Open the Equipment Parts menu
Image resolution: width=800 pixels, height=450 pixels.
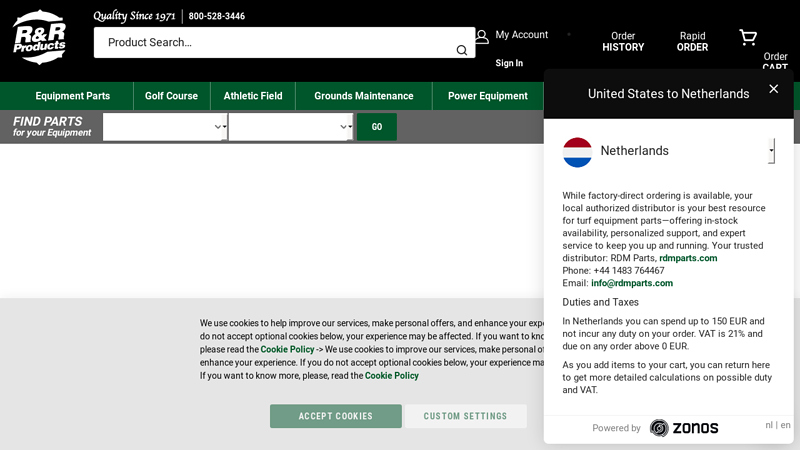tap(72, 96)
